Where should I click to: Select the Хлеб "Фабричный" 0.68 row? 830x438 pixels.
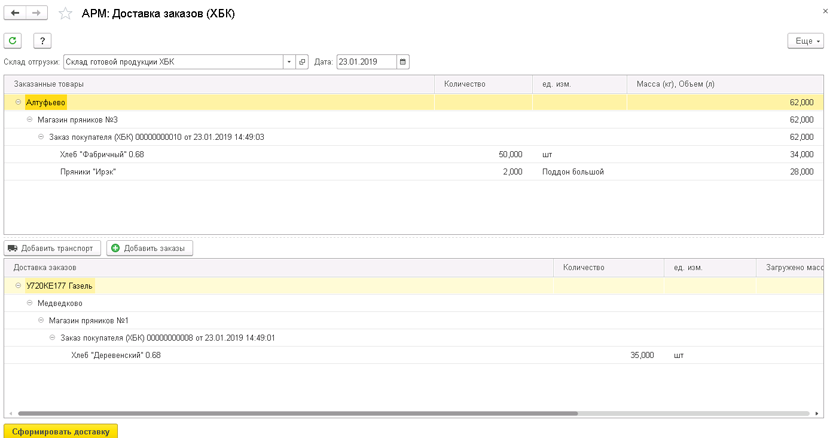(413, 154)
